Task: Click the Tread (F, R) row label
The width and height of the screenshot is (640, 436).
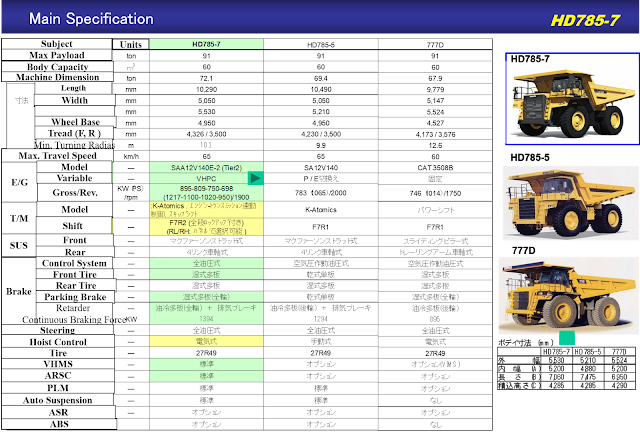Action: click(x=74, y=133)
